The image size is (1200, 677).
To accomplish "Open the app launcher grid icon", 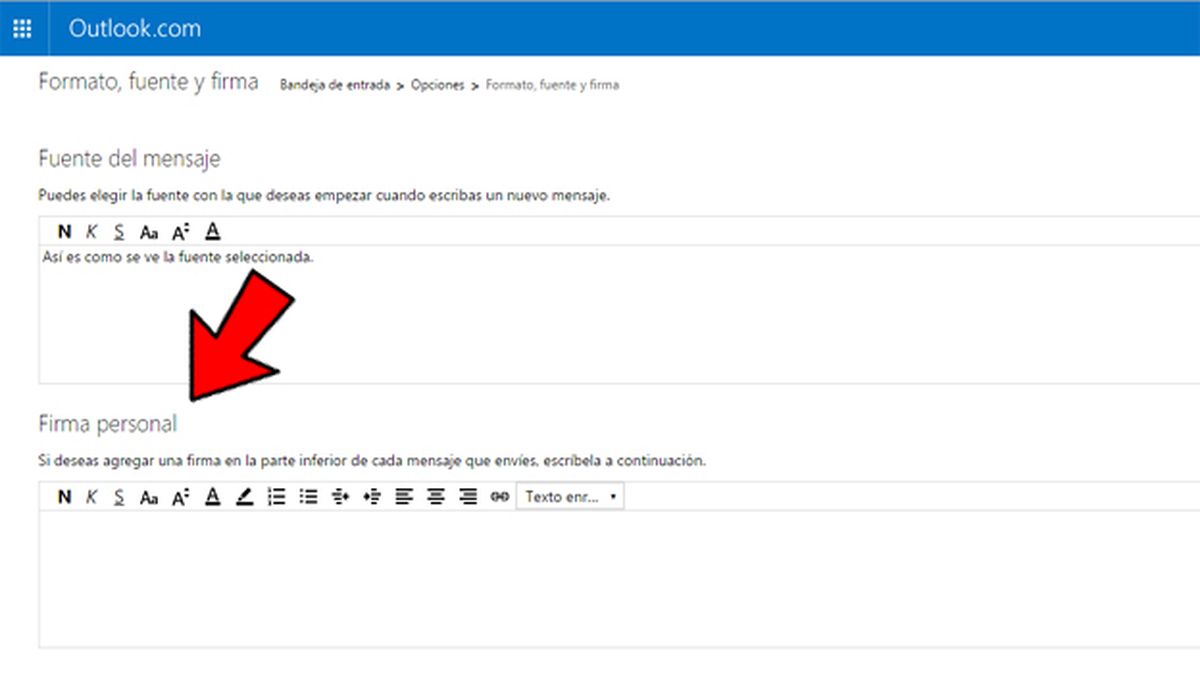I will [x=22, y=28].
